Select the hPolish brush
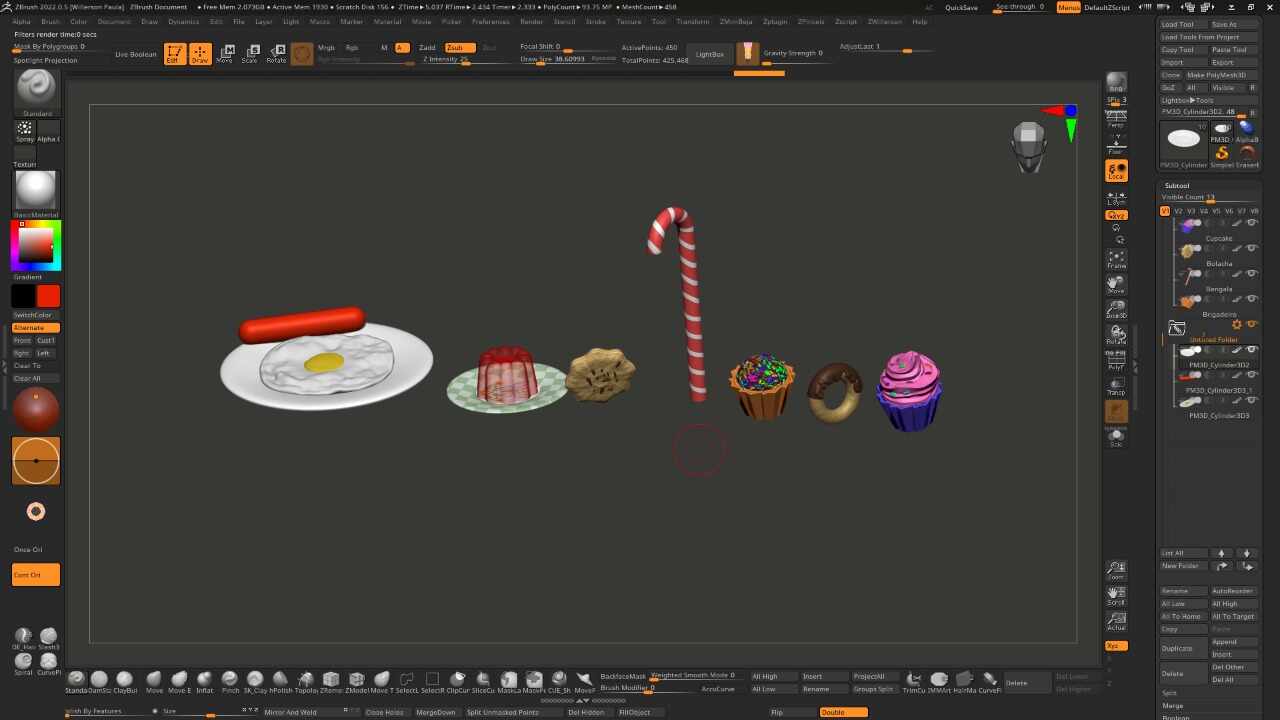Image resolution: width=1280 pixels, height=720 pixels. pyautogui.click(x=281, y=682)
